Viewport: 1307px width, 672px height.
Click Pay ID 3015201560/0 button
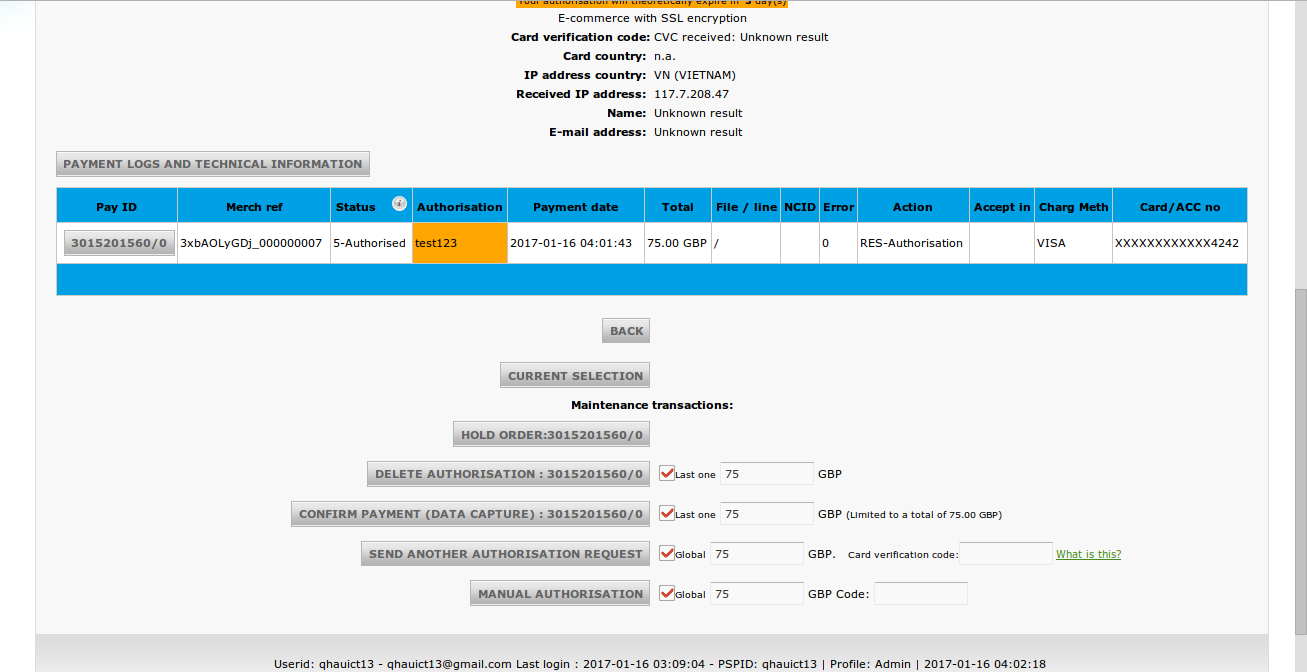(119, 243)
